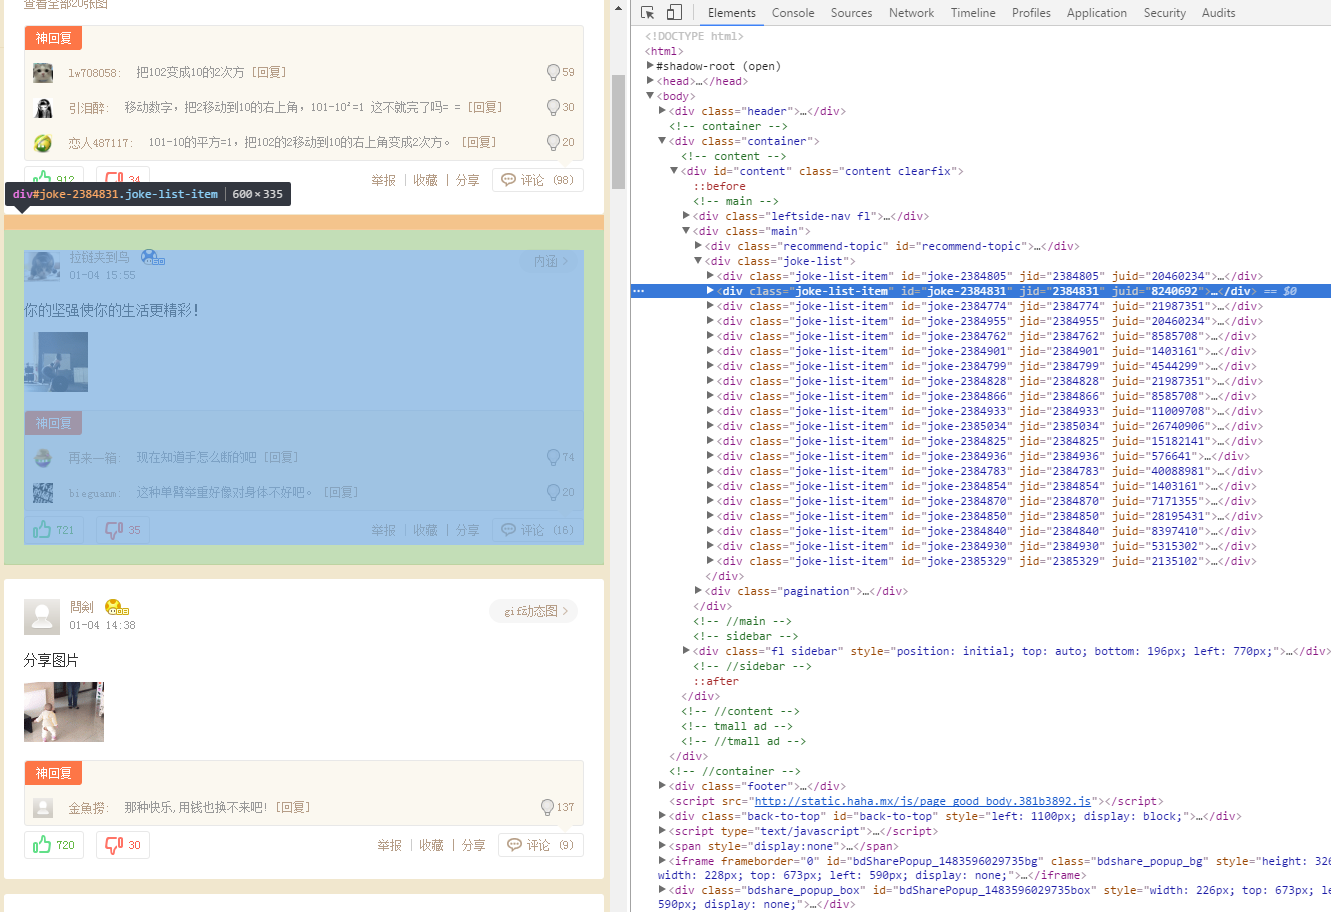Click the lightbulb icon with 59 votes
The height and width of the screenshot is (912, 1331).
(x=553, y=72)
